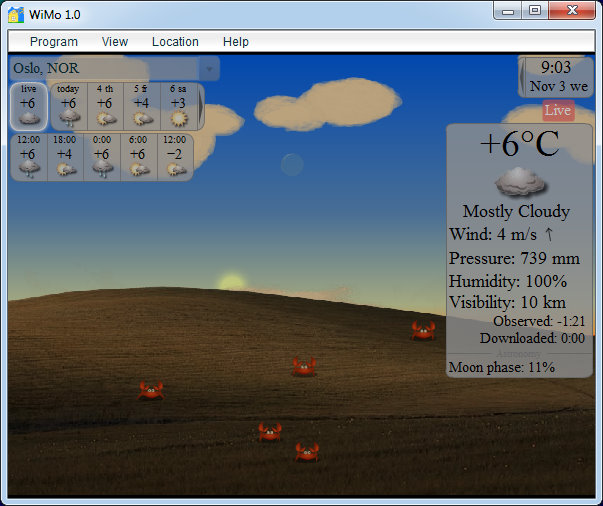Click the large cloud icon in the details panel
The image size is (603, 506).
click(521, 181)
